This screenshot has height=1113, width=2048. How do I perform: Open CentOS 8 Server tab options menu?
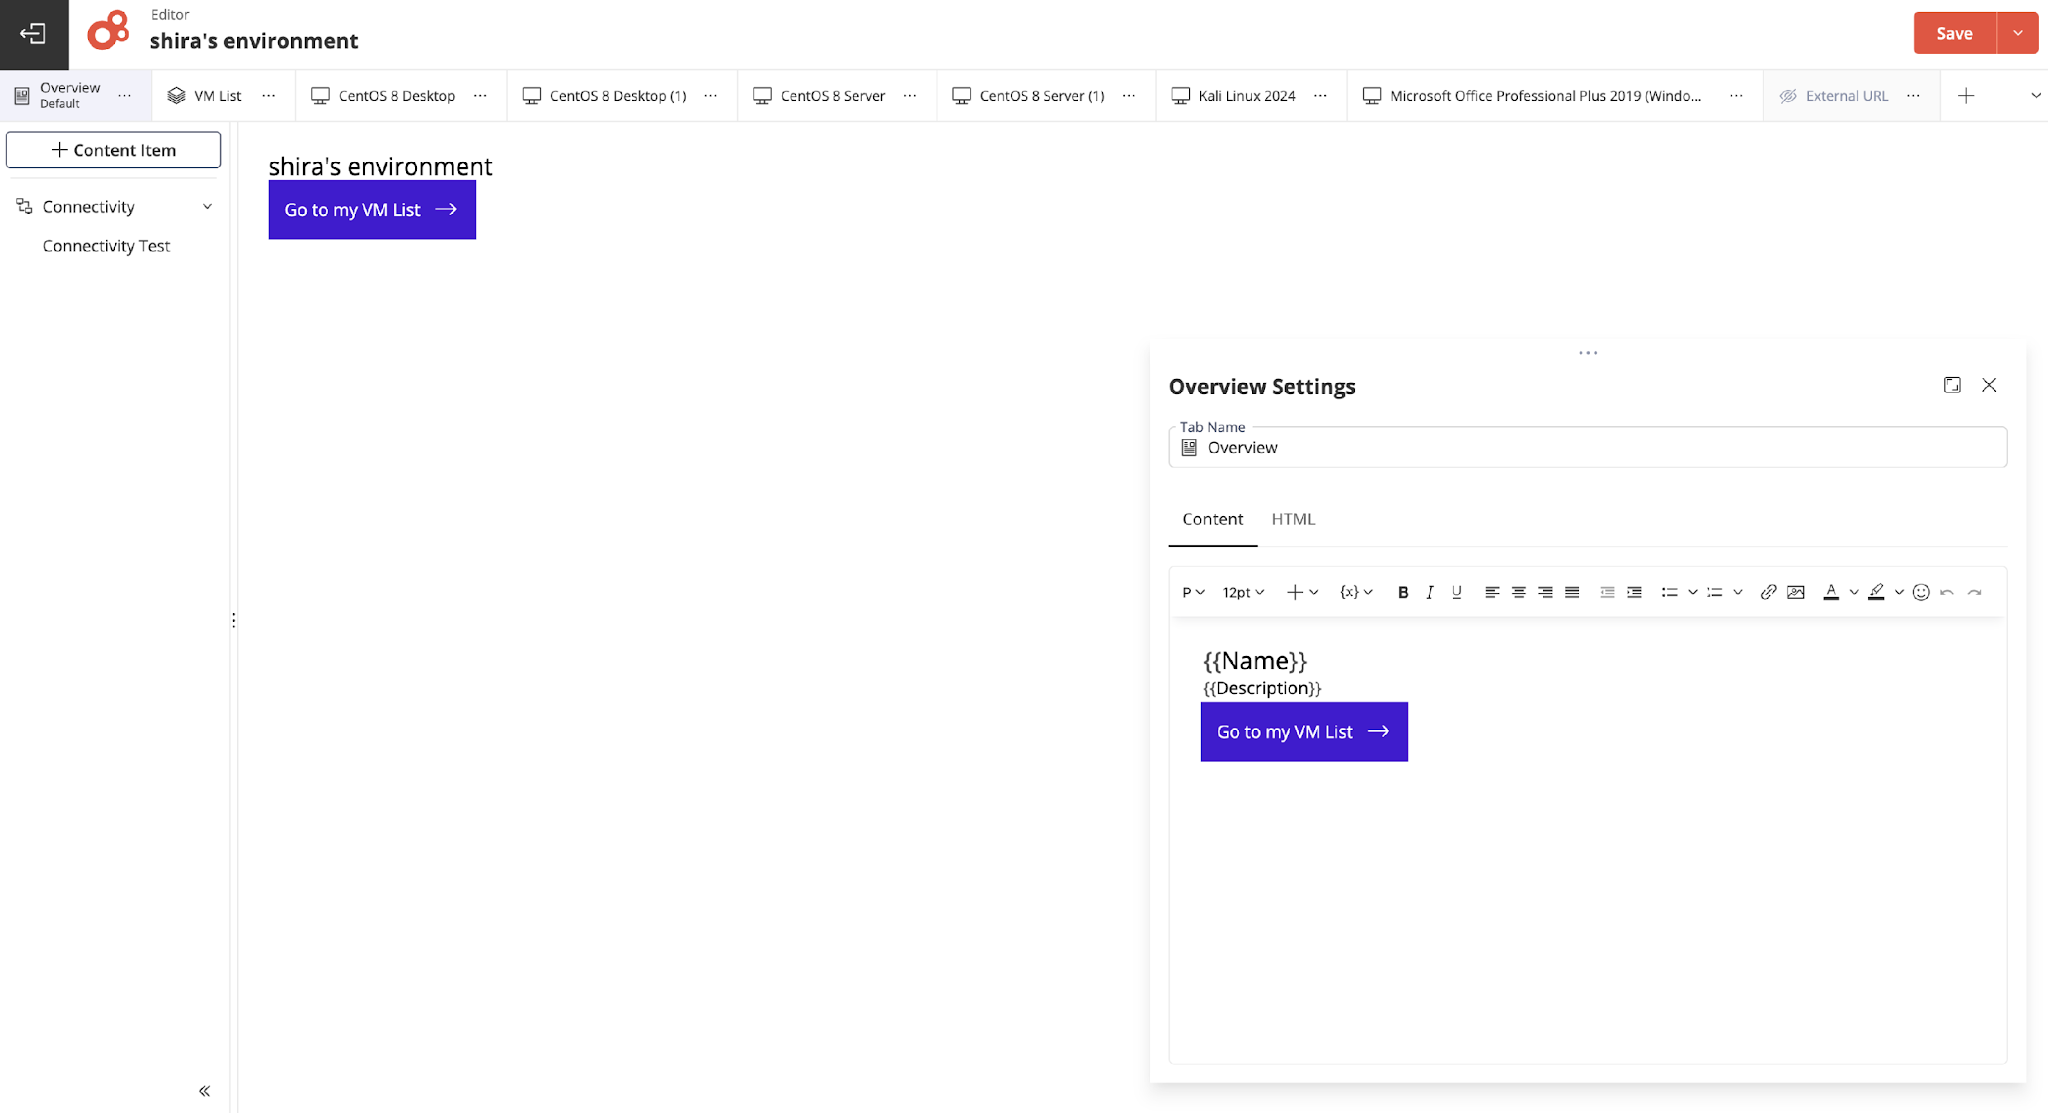910,96
